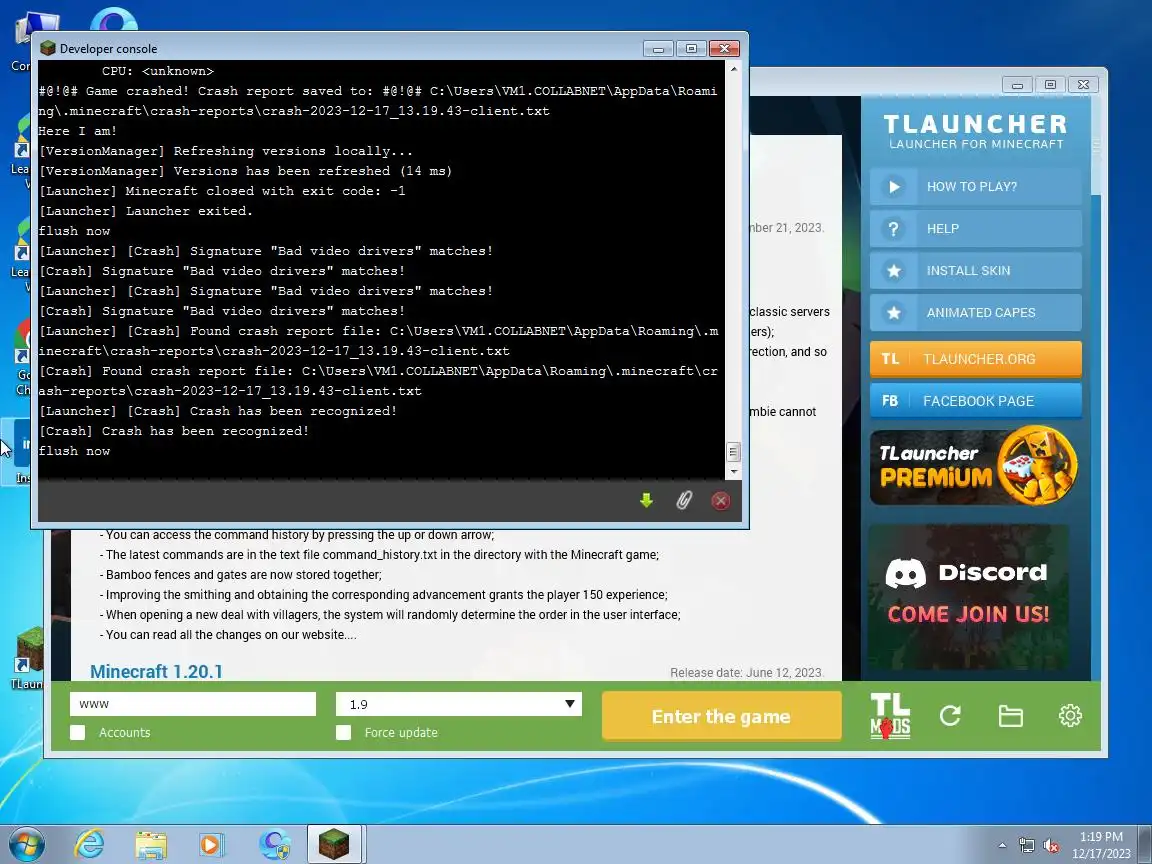
Task: Open the FACEBOOK PAGE link button
Action: tap(975, 400)
